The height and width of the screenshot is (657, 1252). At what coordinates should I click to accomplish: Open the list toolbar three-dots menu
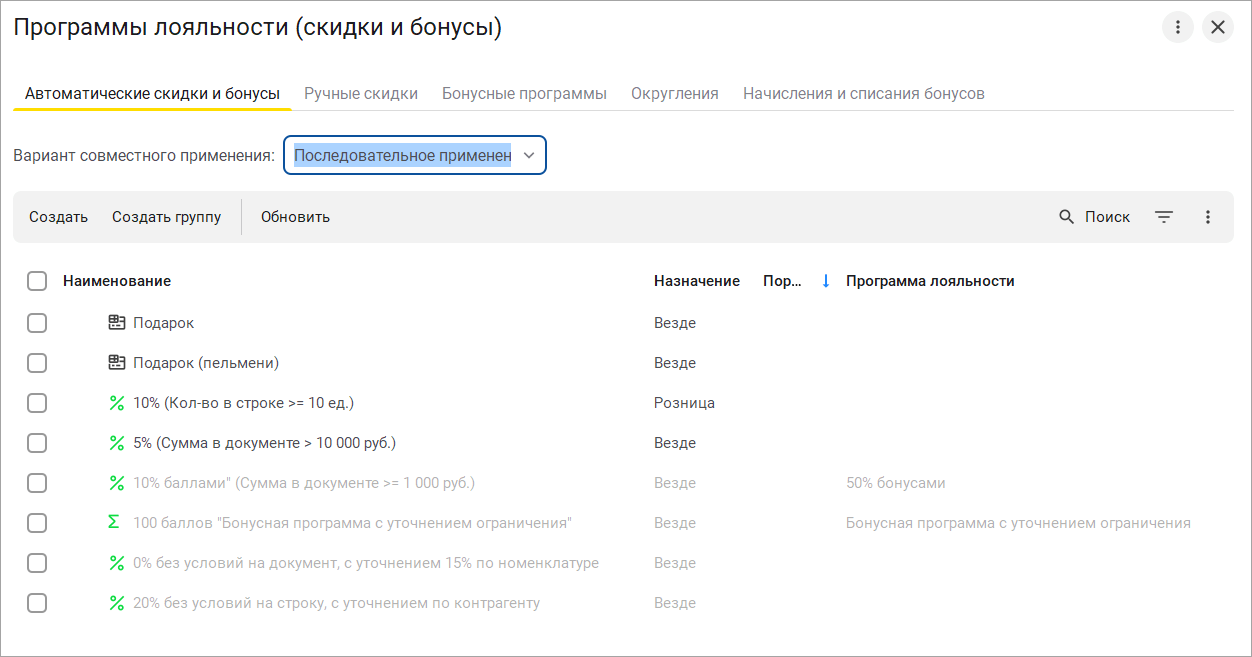point(1208,217)
